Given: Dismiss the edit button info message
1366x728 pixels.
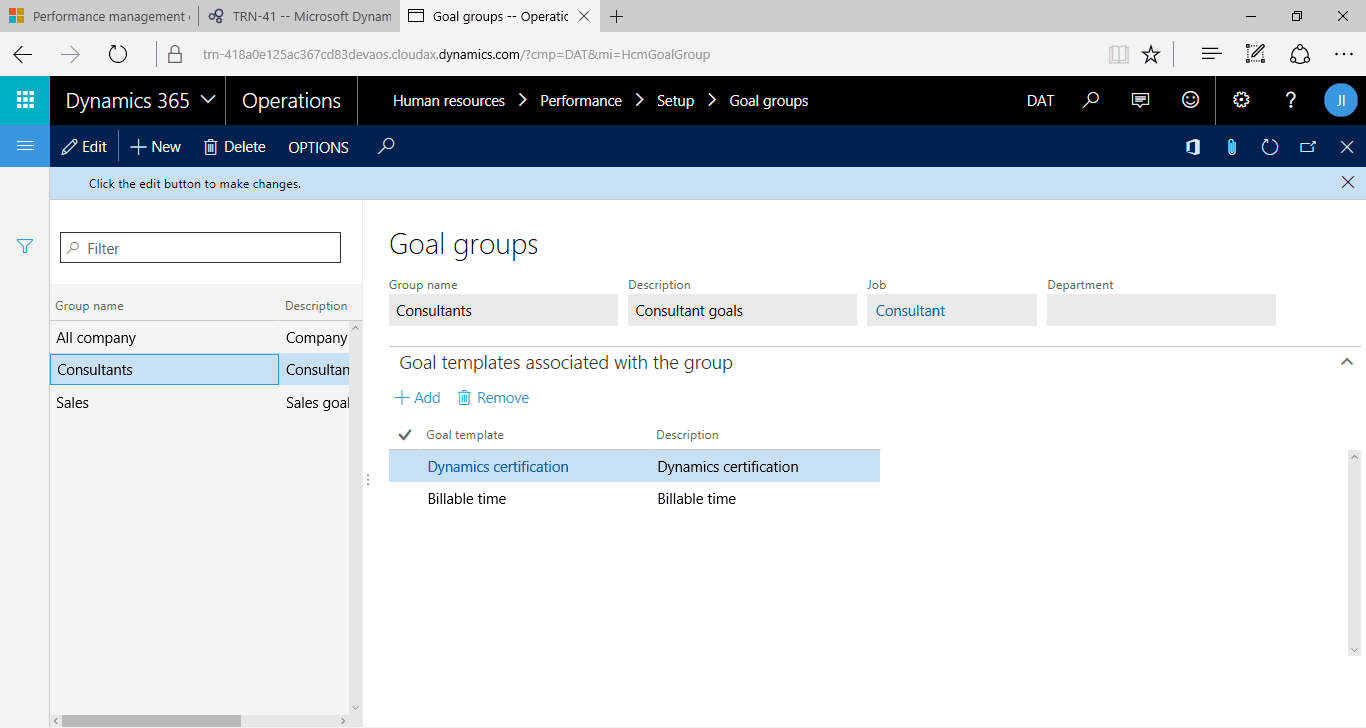Looking at the screenshot, I should [1348, 182].
